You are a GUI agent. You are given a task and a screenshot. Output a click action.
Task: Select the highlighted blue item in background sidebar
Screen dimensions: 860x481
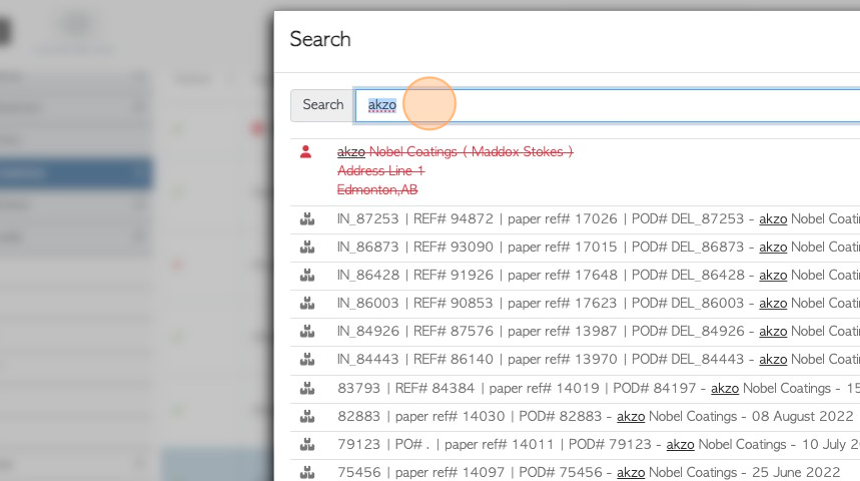click(x=76, y=174)
